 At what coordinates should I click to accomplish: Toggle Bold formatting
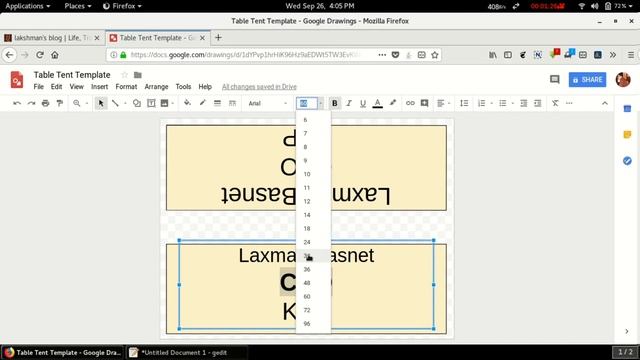[x=334, y=103]
